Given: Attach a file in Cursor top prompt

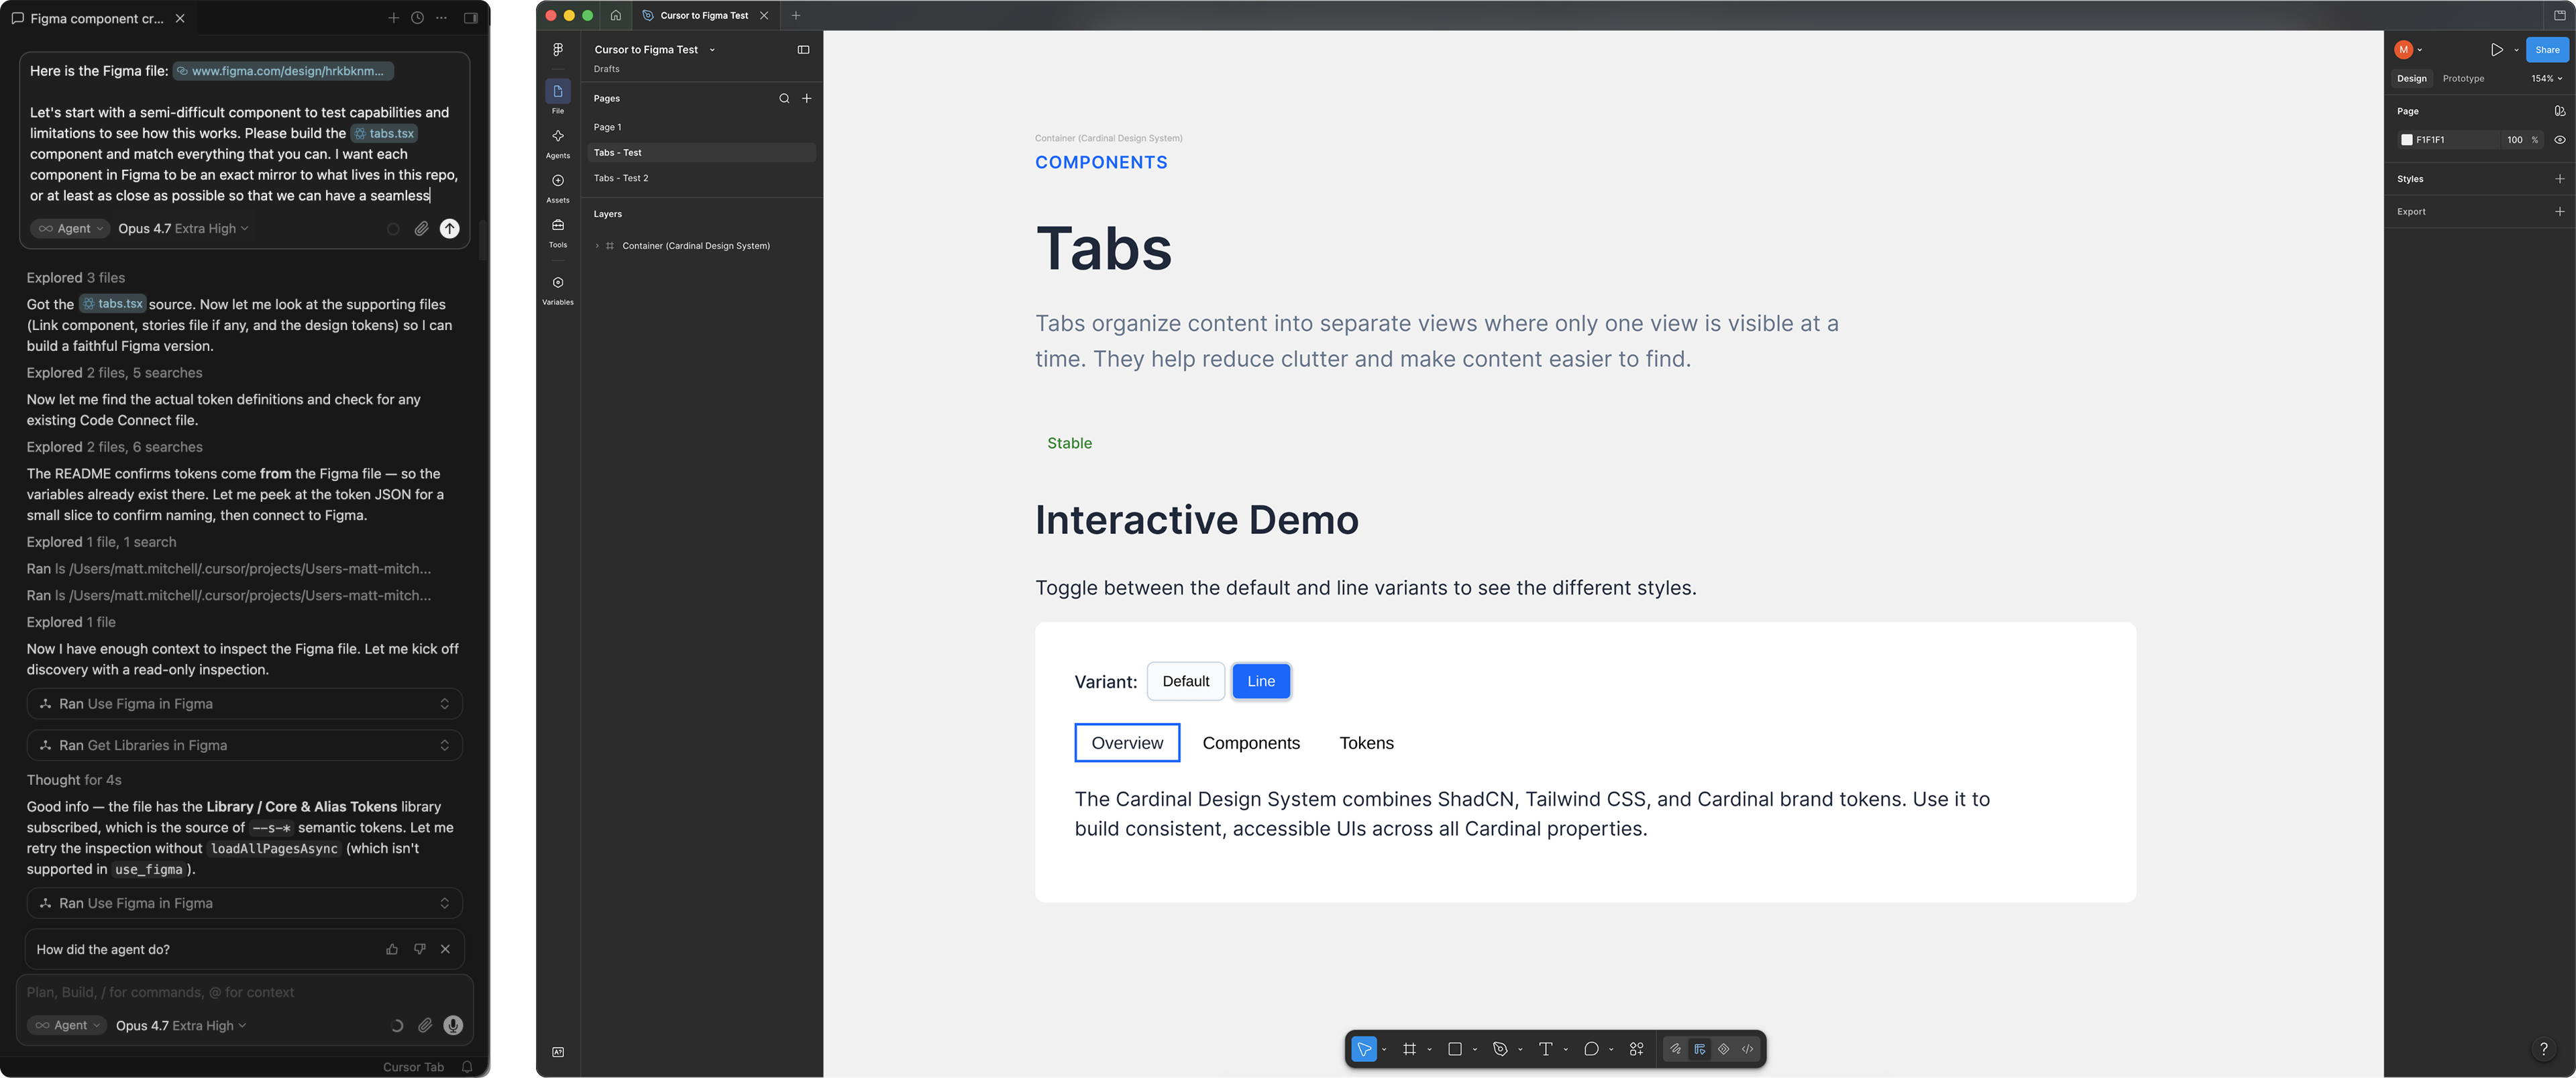Looking at the screenshot, I should coord(422,229).
